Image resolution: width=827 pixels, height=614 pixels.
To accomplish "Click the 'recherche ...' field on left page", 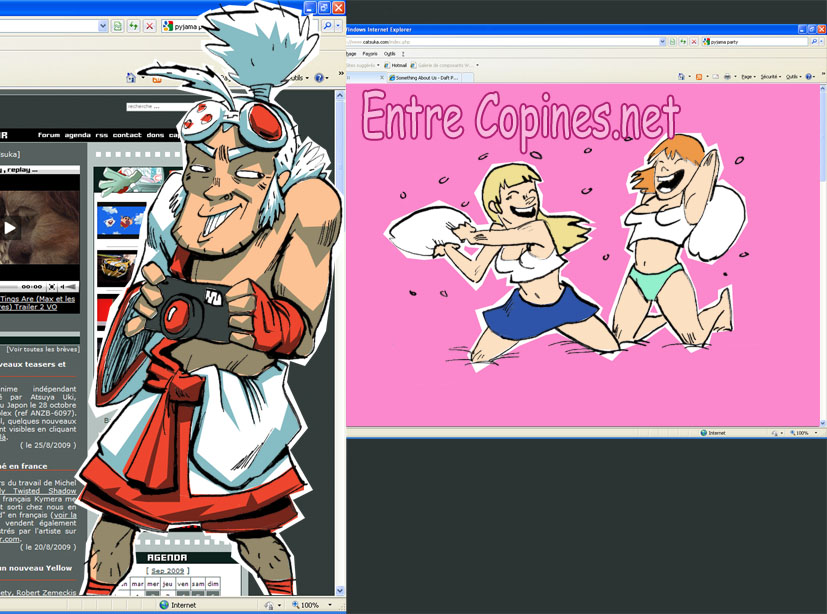I will point(156,107).
